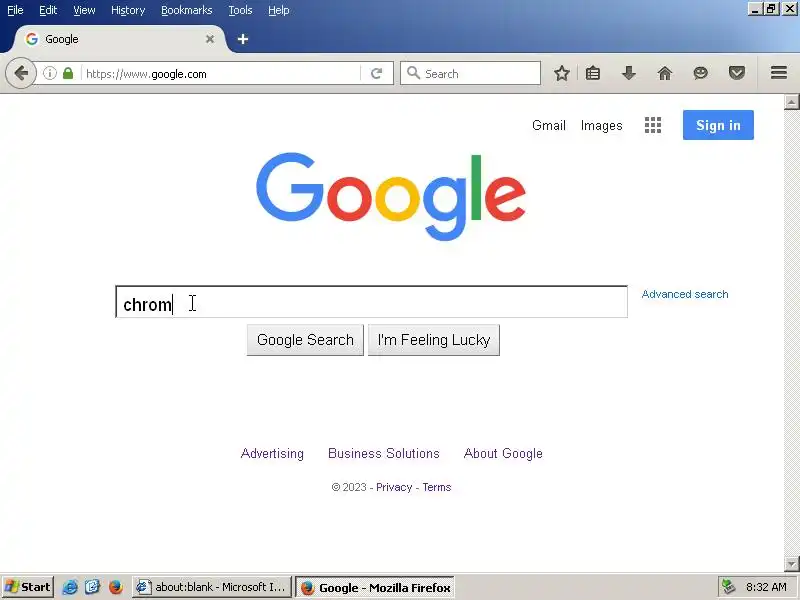Open the Advertising link
The height and width of the screenshot is (600, 800).
point(272,454)
